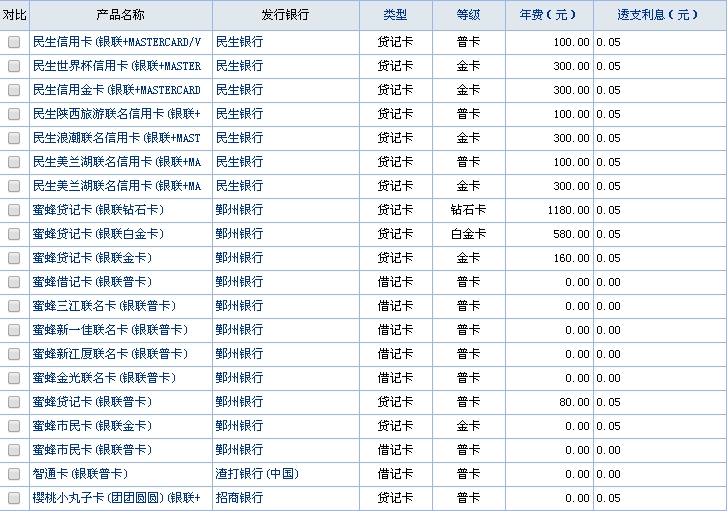Tick the compare box for 蜜蜂新江厦联名卡
This screenshot has height=511, width=728.
tap(14, 354)
